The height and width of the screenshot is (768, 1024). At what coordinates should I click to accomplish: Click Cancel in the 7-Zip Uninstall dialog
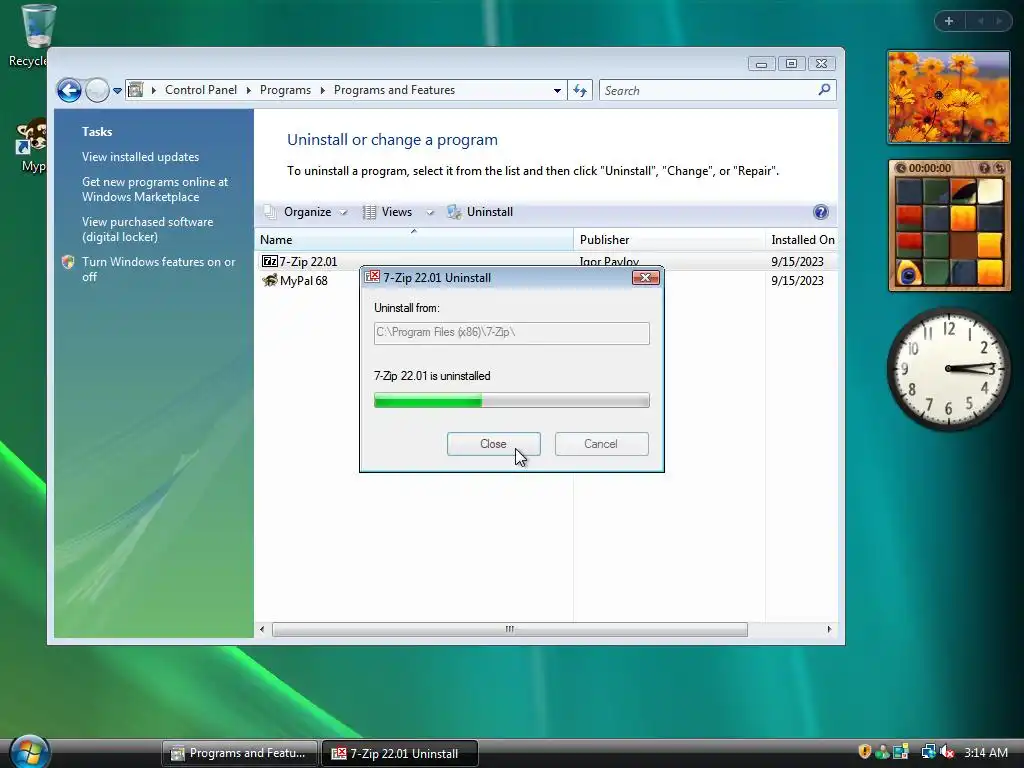pyautogui.click(x=601, y=444)
